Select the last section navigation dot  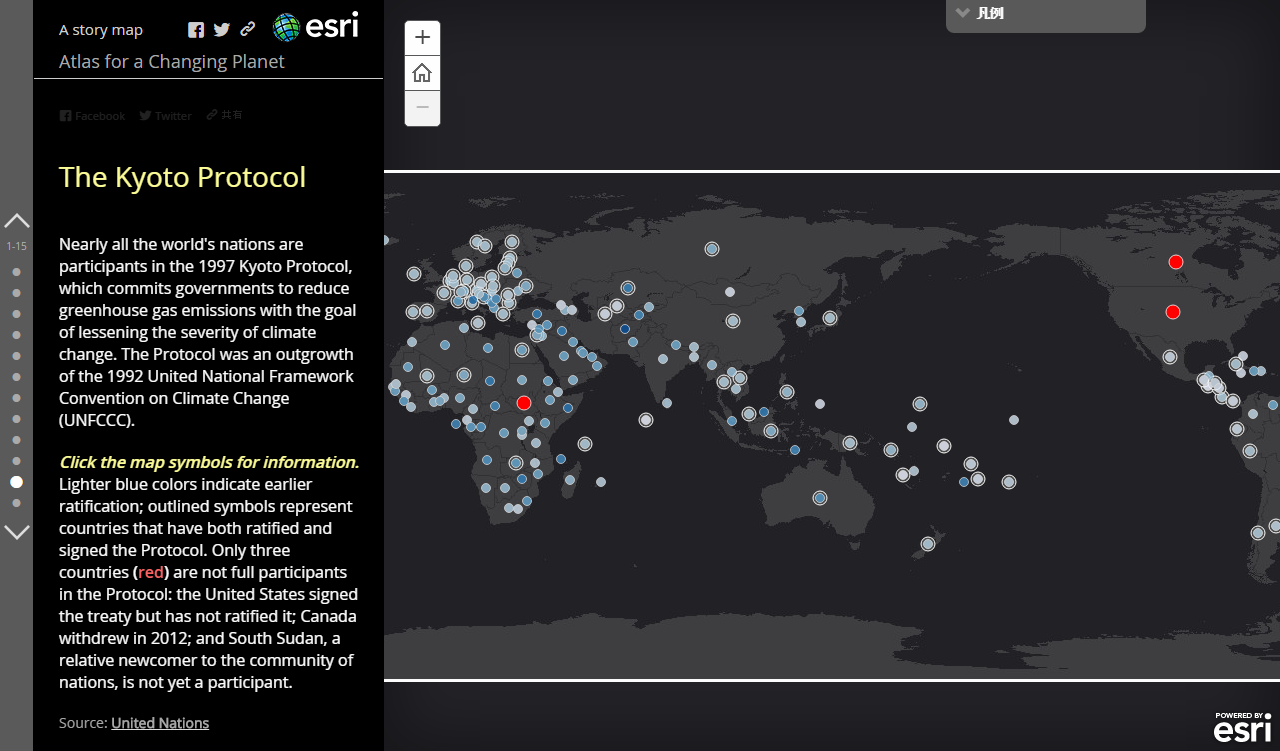coord(16,503)
